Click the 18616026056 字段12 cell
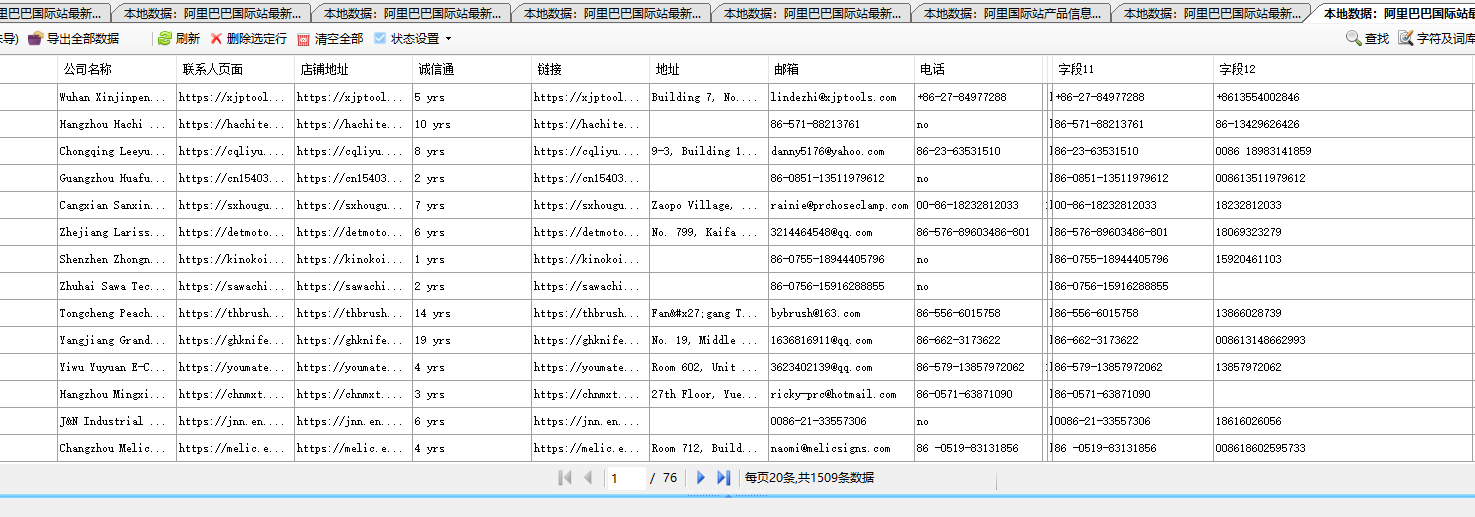 click(1343, 422)
